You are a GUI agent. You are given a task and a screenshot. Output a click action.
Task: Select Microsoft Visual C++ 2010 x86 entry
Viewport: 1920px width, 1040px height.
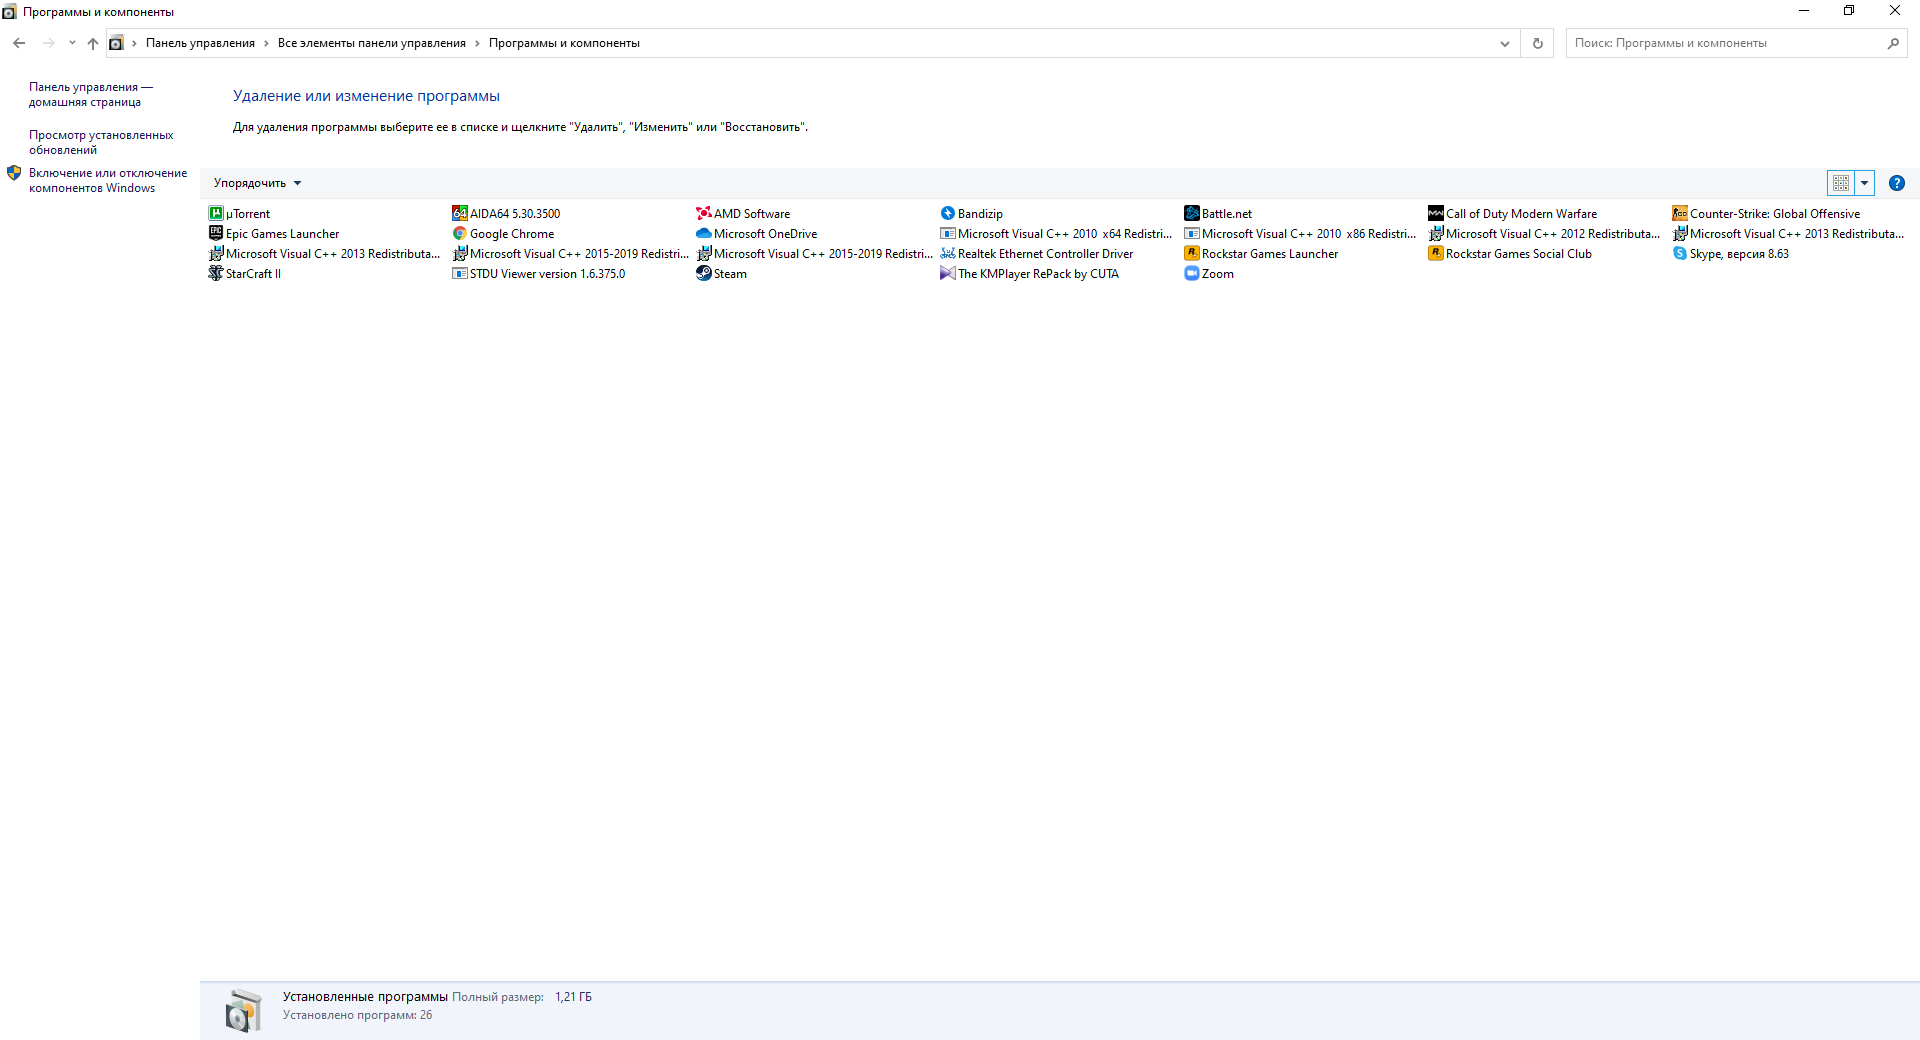tap(1301, 233)
